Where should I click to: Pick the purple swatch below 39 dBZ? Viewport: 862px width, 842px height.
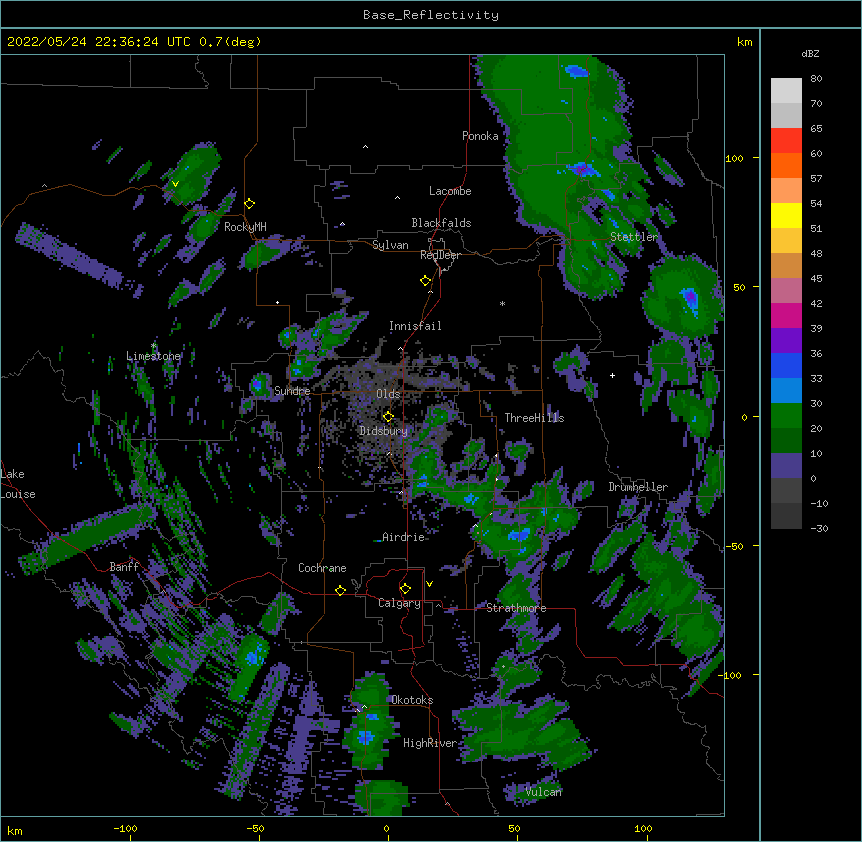786,340
